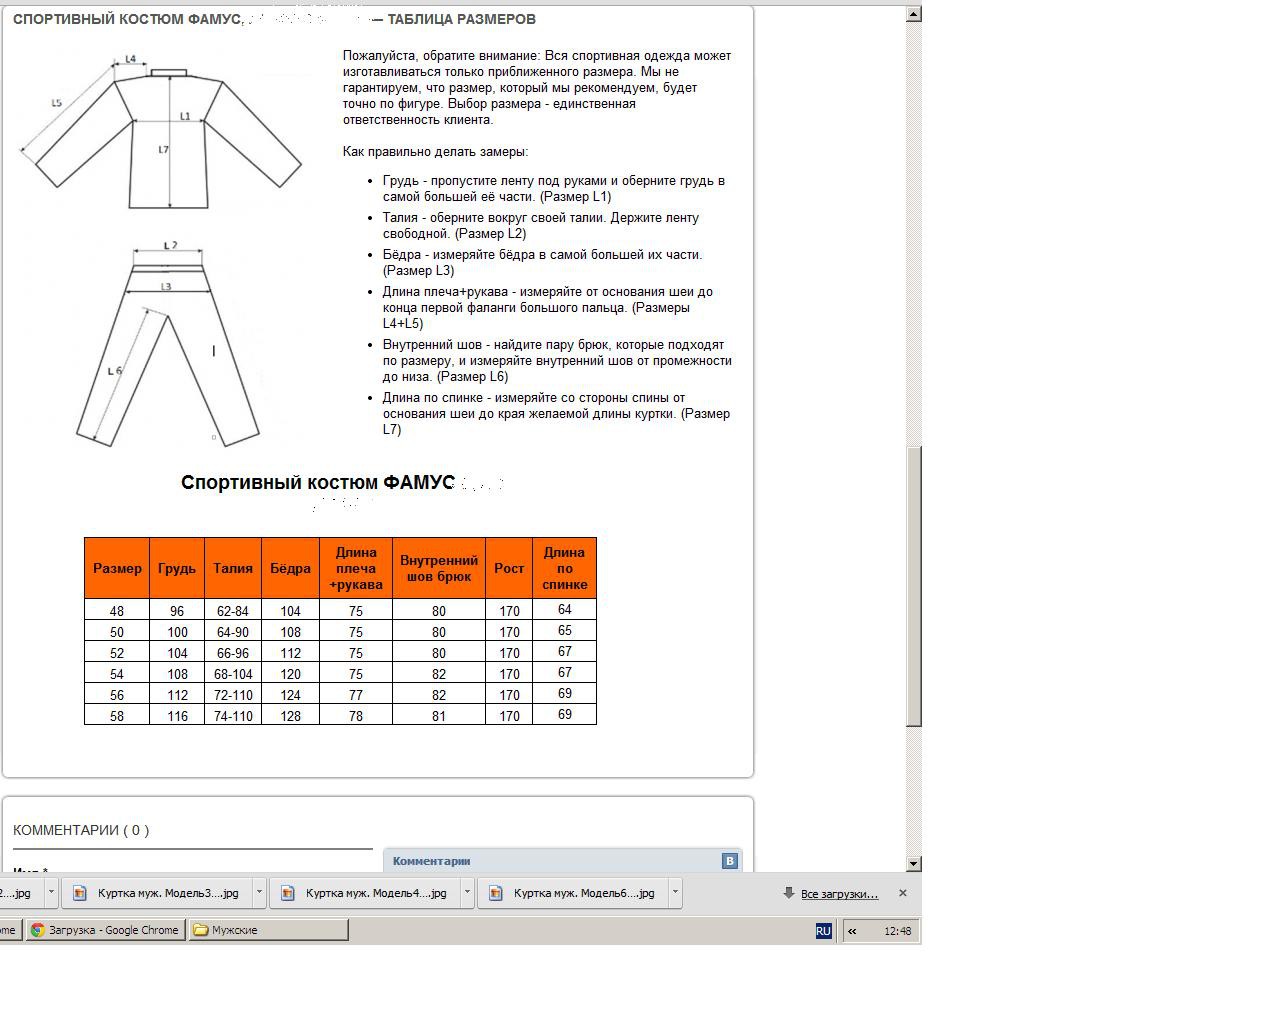Click the Модель6 download file icon
1280x1024 pixels.
(x=496, y=893)
